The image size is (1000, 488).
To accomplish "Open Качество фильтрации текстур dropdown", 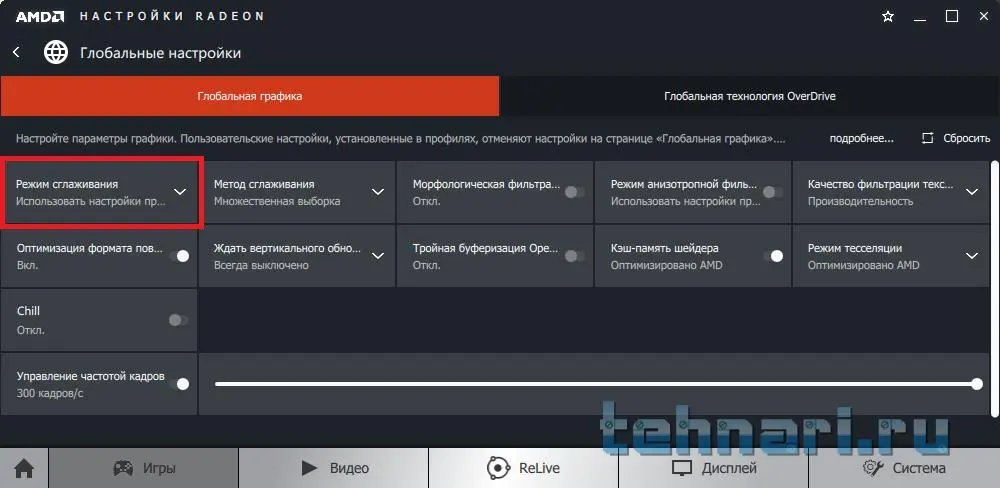I will click(972, 192).
